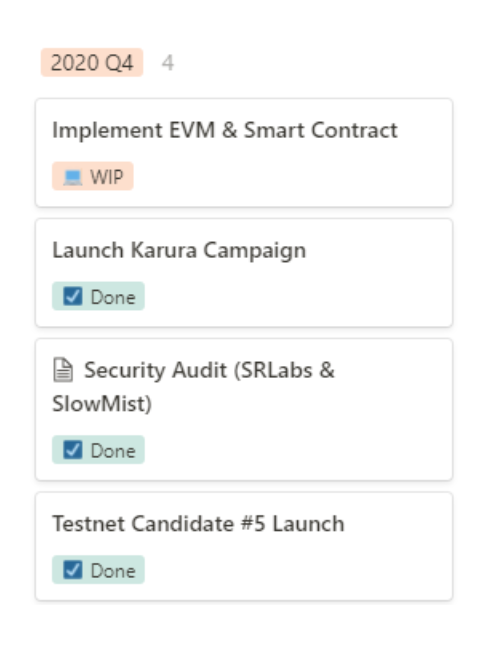Click the word SlowMist) in the audit card
Image resolution: width=488 pixels, height=666 pixels.
(102, 404)
